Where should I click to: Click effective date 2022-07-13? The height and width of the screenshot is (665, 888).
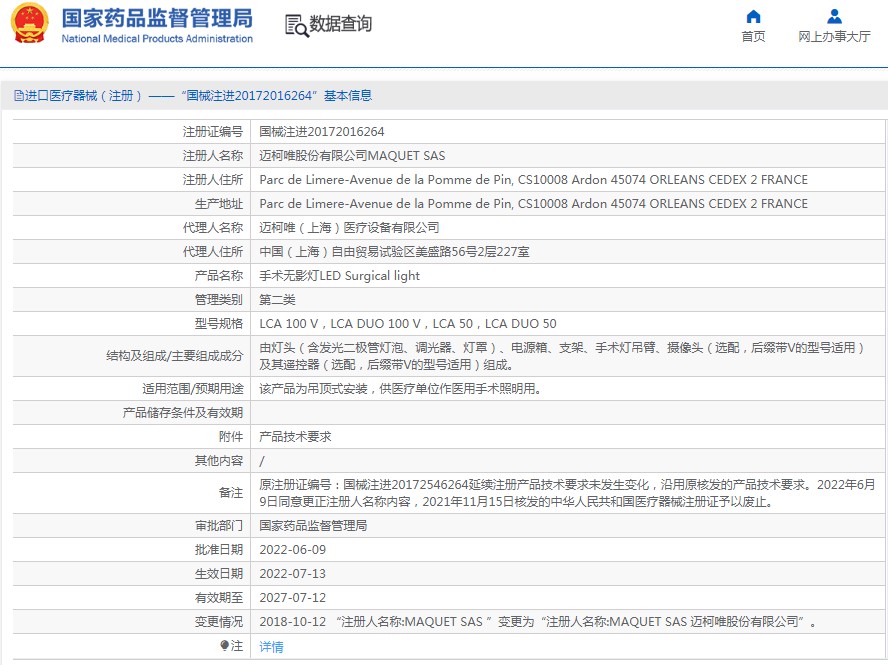tap(293, 574)
